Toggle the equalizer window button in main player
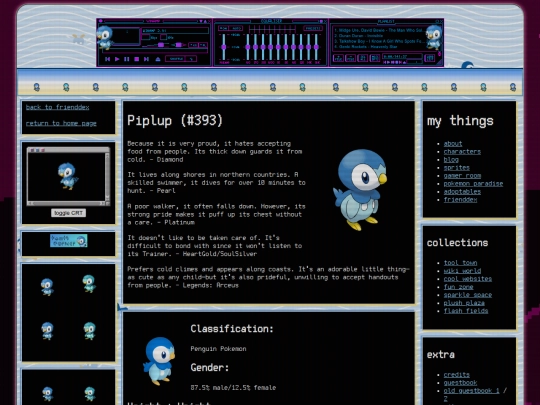540x405 pixels. (194, 45)
